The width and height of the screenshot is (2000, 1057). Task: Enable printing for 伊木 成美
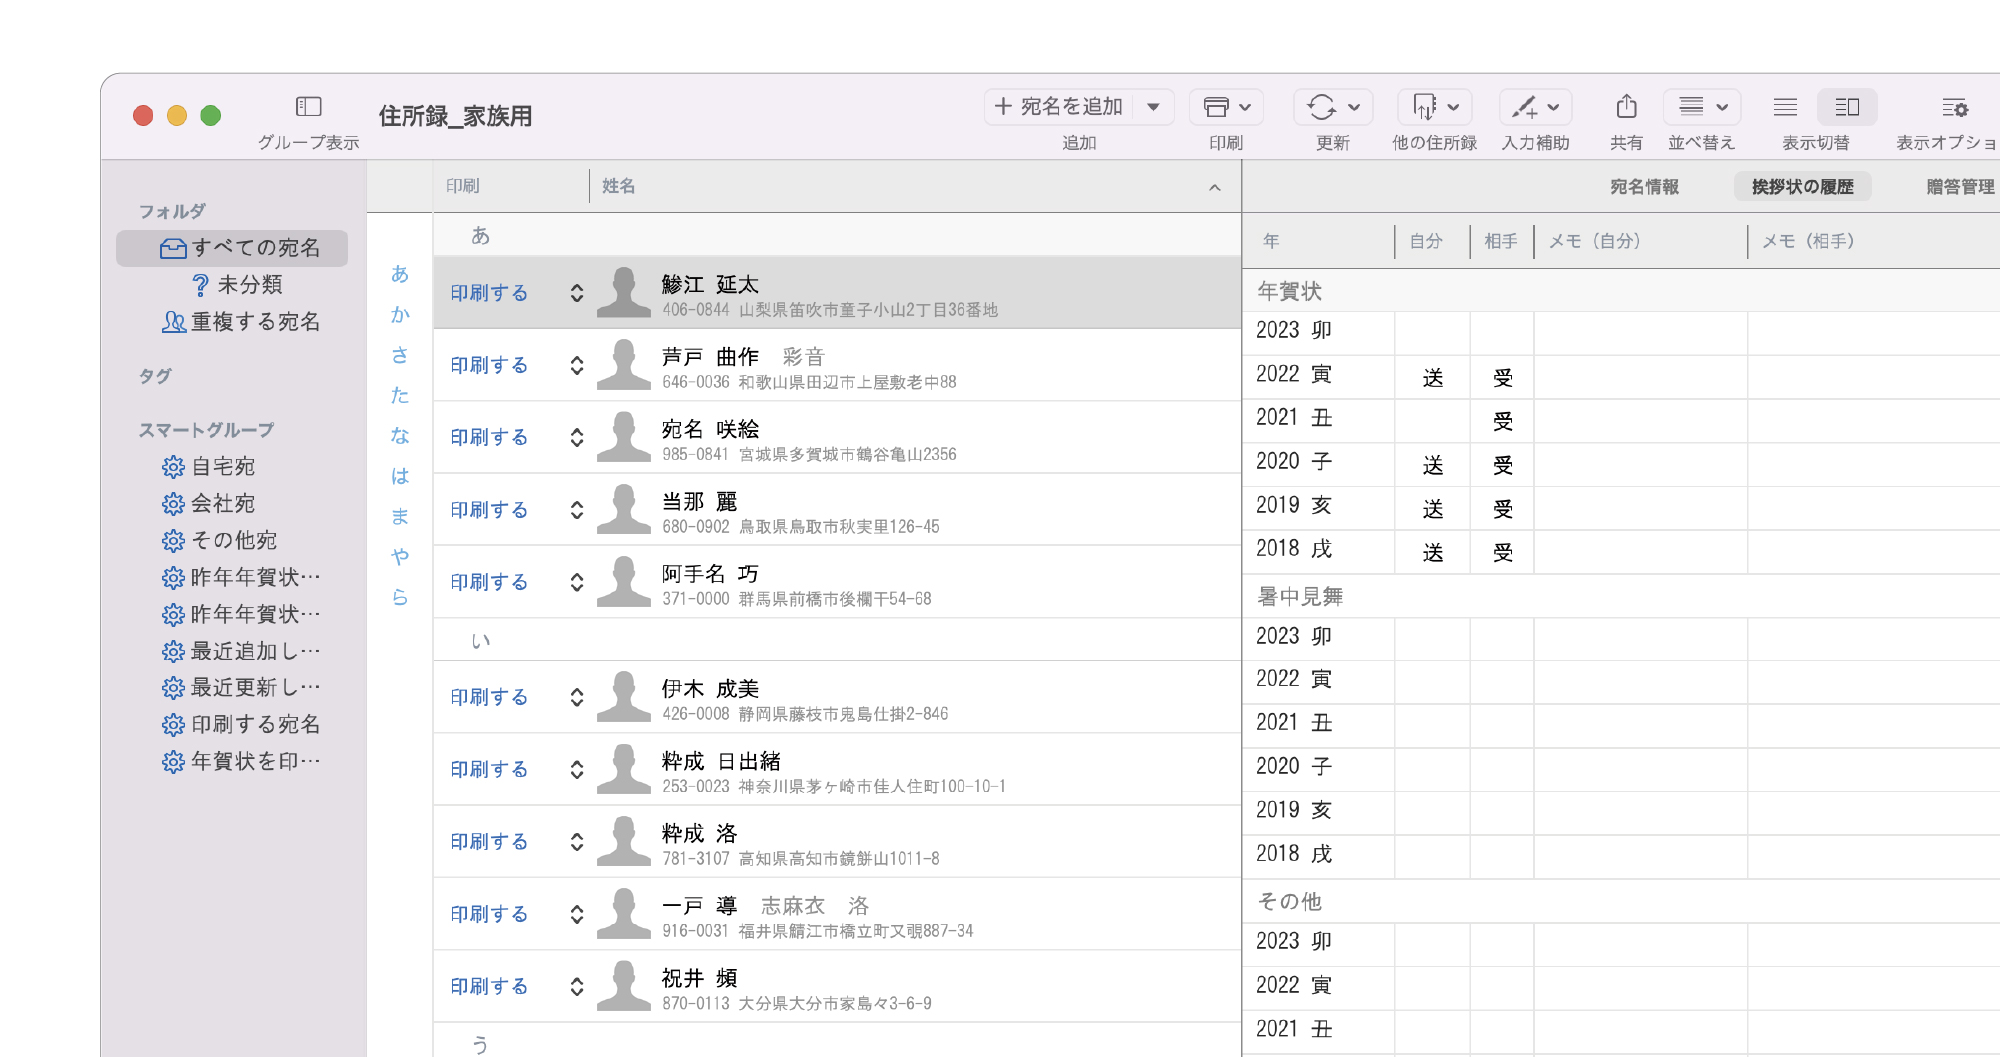tap(488, 697)
